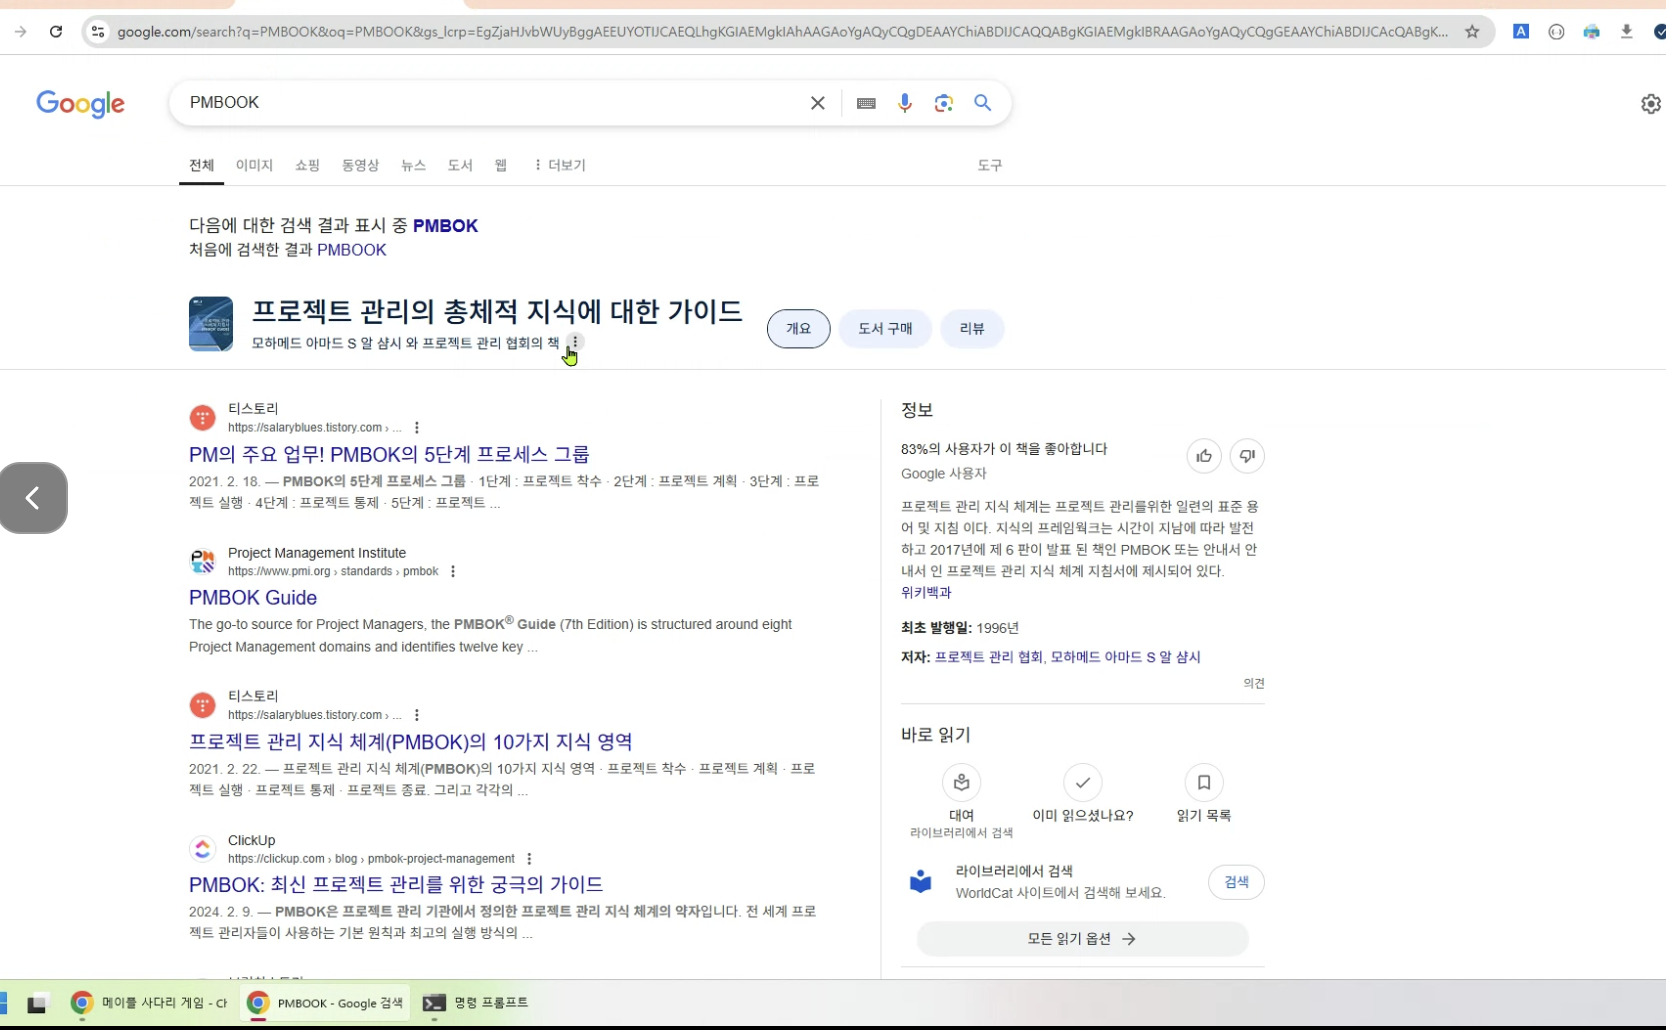
Task: Click PMBOOK - Google 검색 taskbar item
Action: point(326,1002)
